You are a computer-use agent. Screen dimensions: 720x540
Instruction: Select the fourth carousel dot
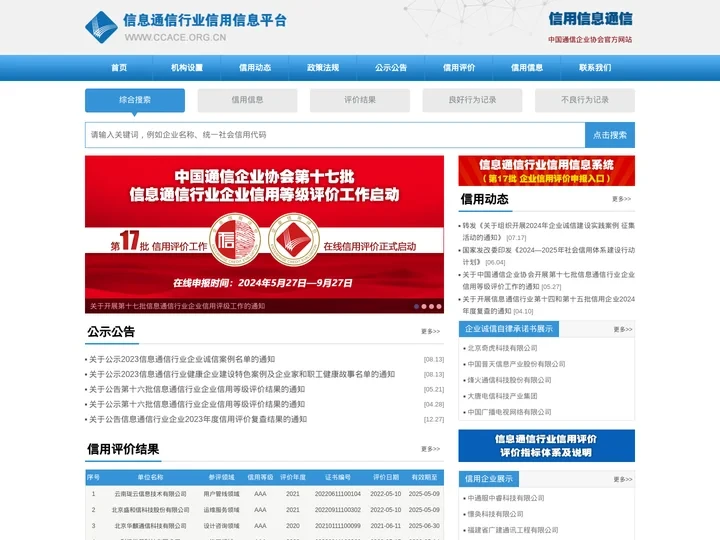439,306
